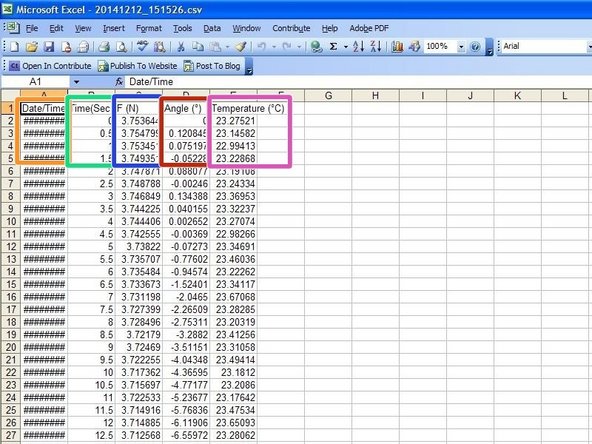Click the Insert Function fx icon
Screen dimensions: 592x444
[119, 82]
